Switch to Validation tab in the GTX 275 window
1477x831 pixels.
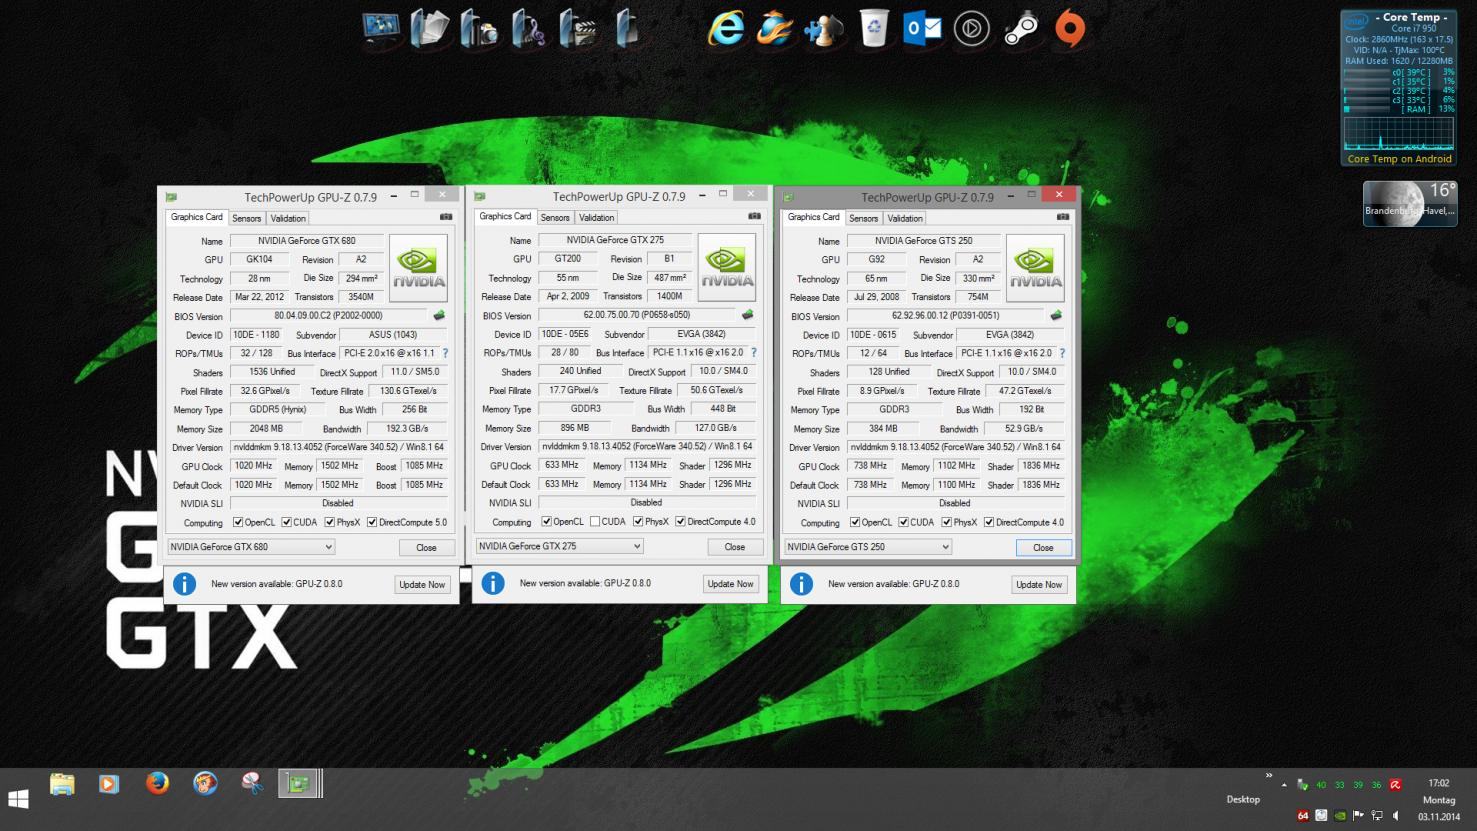(597, 217)
